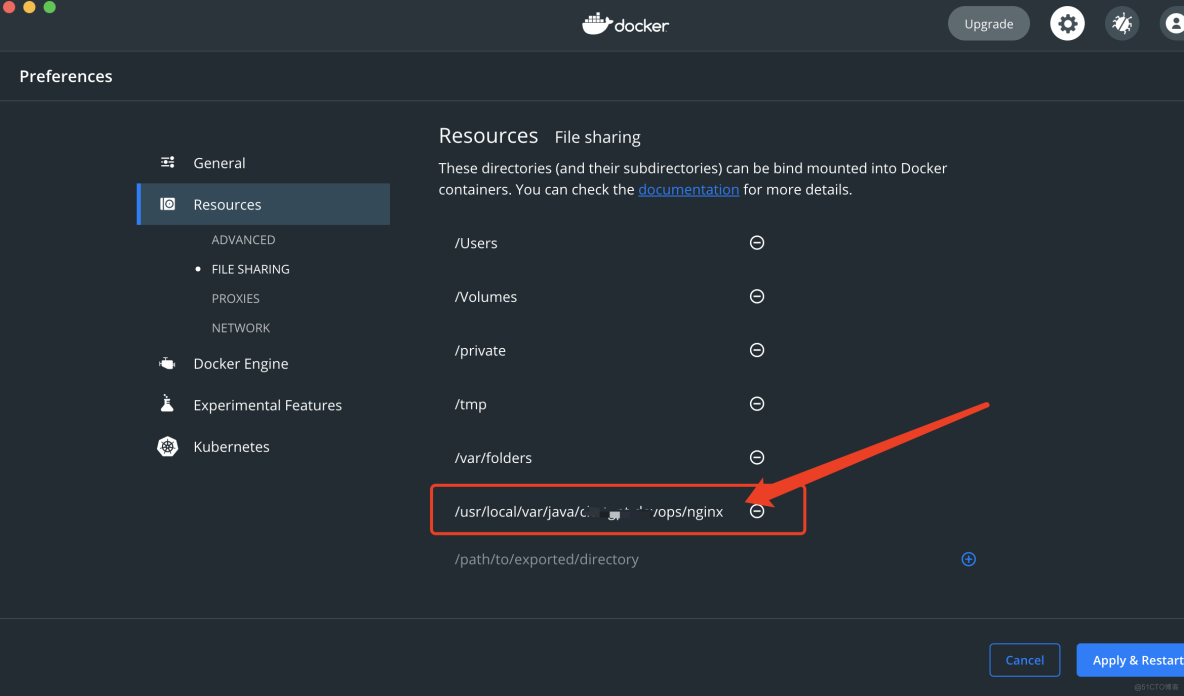Open settings via the gear icon
Screen dimensions: 1184x696
point(1067,24)
